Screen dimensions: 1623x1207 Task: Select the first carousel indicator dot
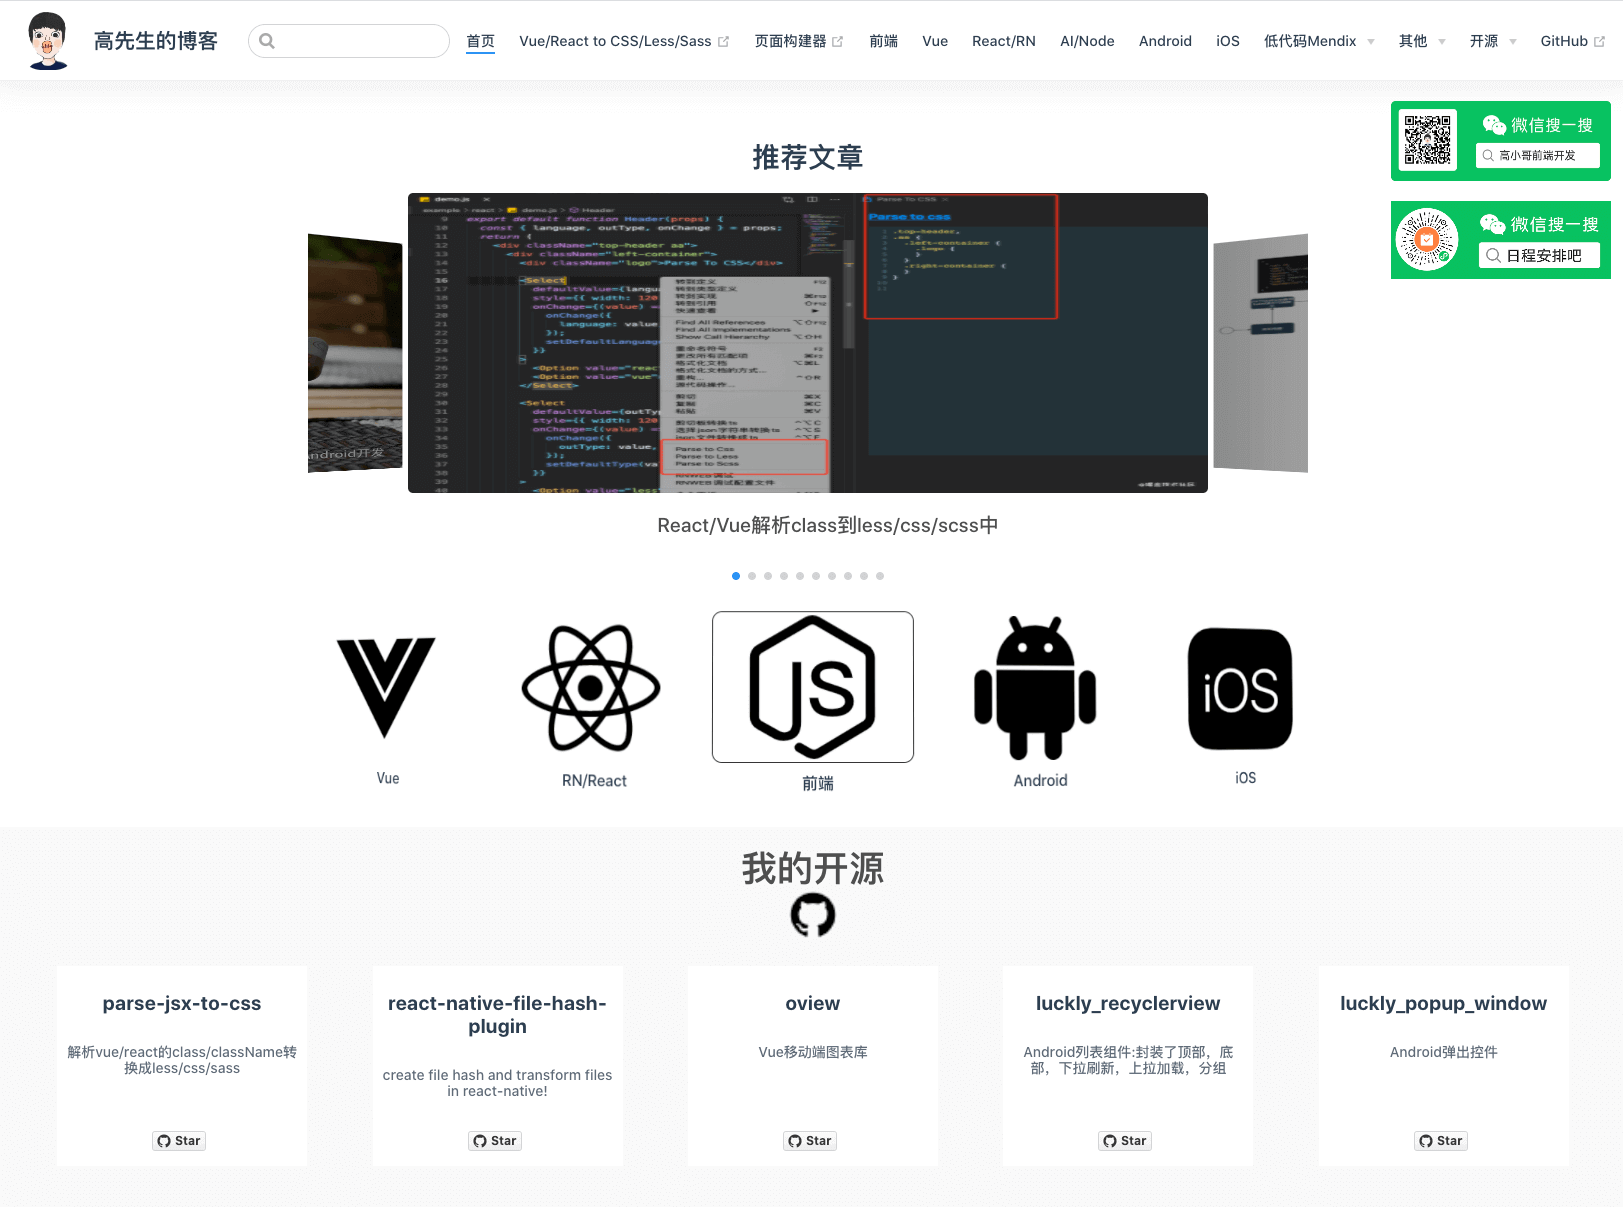[x=736, y=576]
